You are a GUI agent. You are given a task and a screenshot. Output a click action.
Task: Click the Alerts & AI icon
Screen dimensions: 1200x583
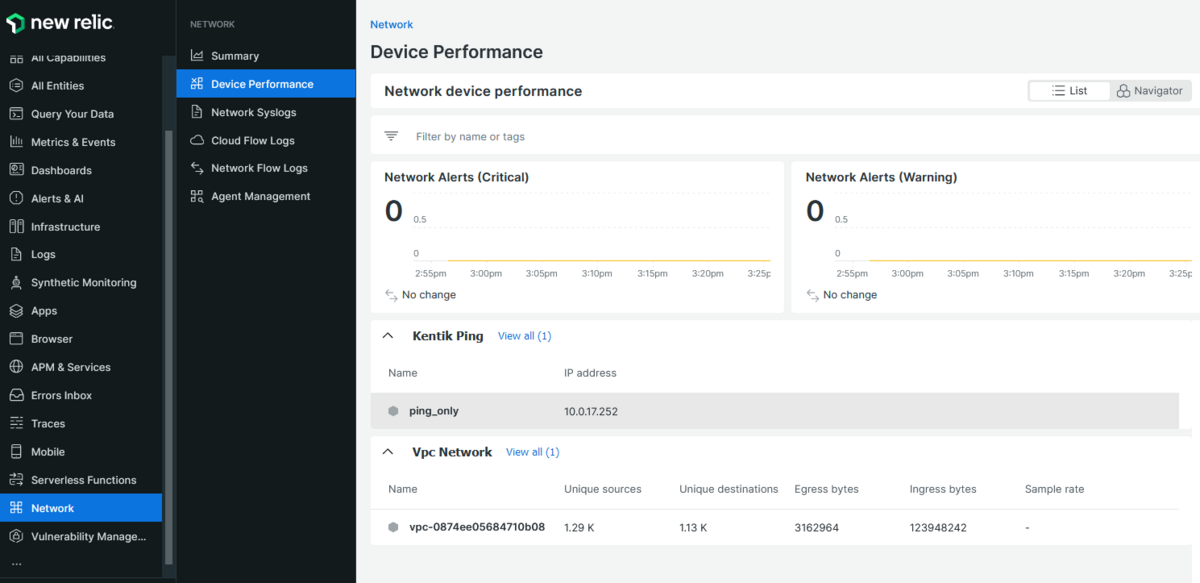point(16,198)
